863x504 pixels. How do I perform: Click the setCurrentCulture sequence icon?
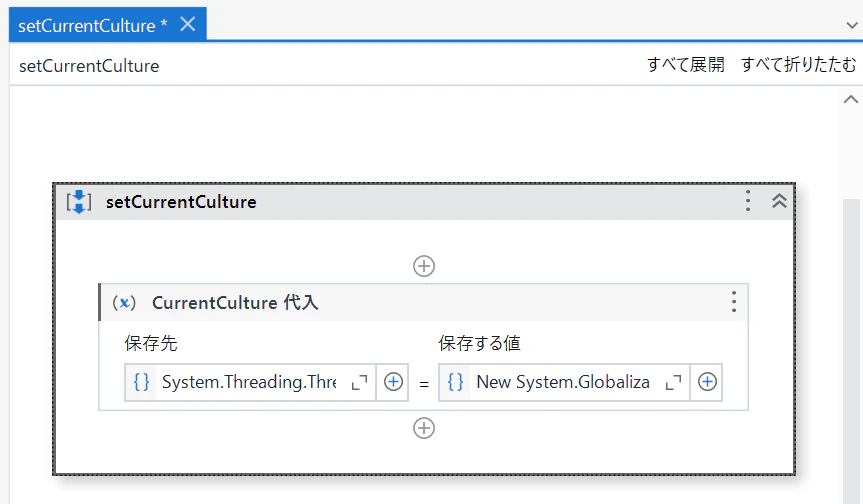tap(79, 202)
